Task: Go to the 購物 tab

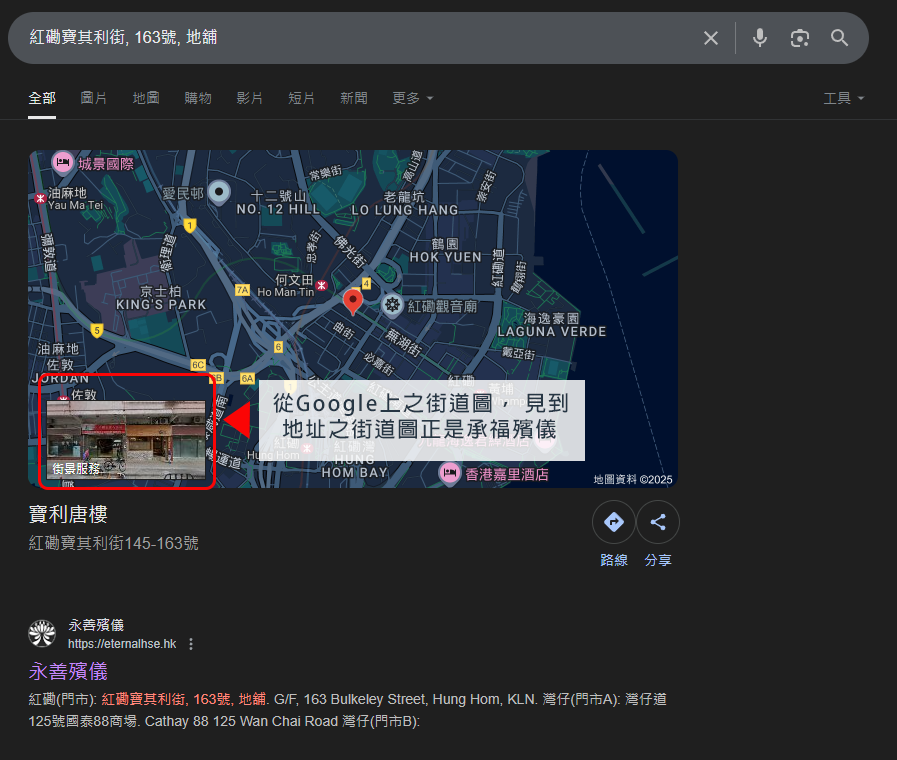Action: pos(198,98)
